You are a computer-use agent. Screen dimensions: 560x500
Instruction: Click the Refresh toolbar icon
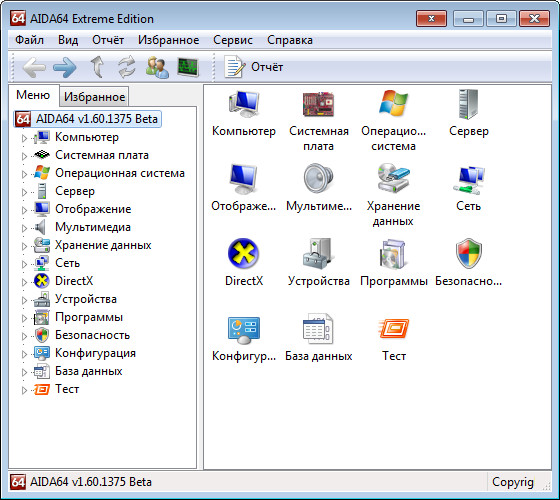[127, 67]
